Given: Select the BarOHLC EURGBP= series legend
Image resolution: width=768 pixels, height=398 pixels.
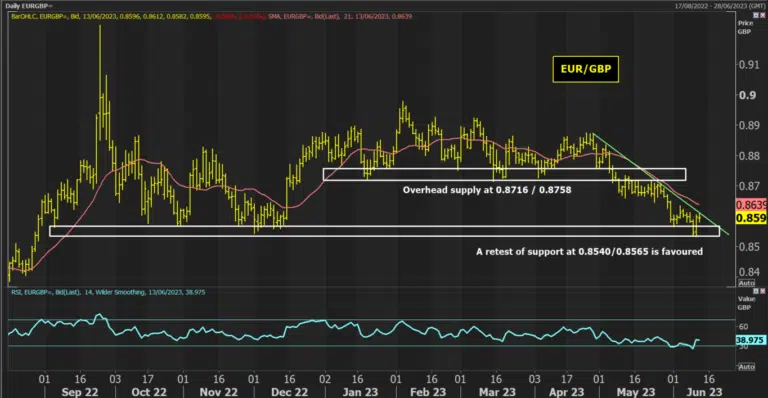Looking at the screenshot, I should click(x=111, y=16).
